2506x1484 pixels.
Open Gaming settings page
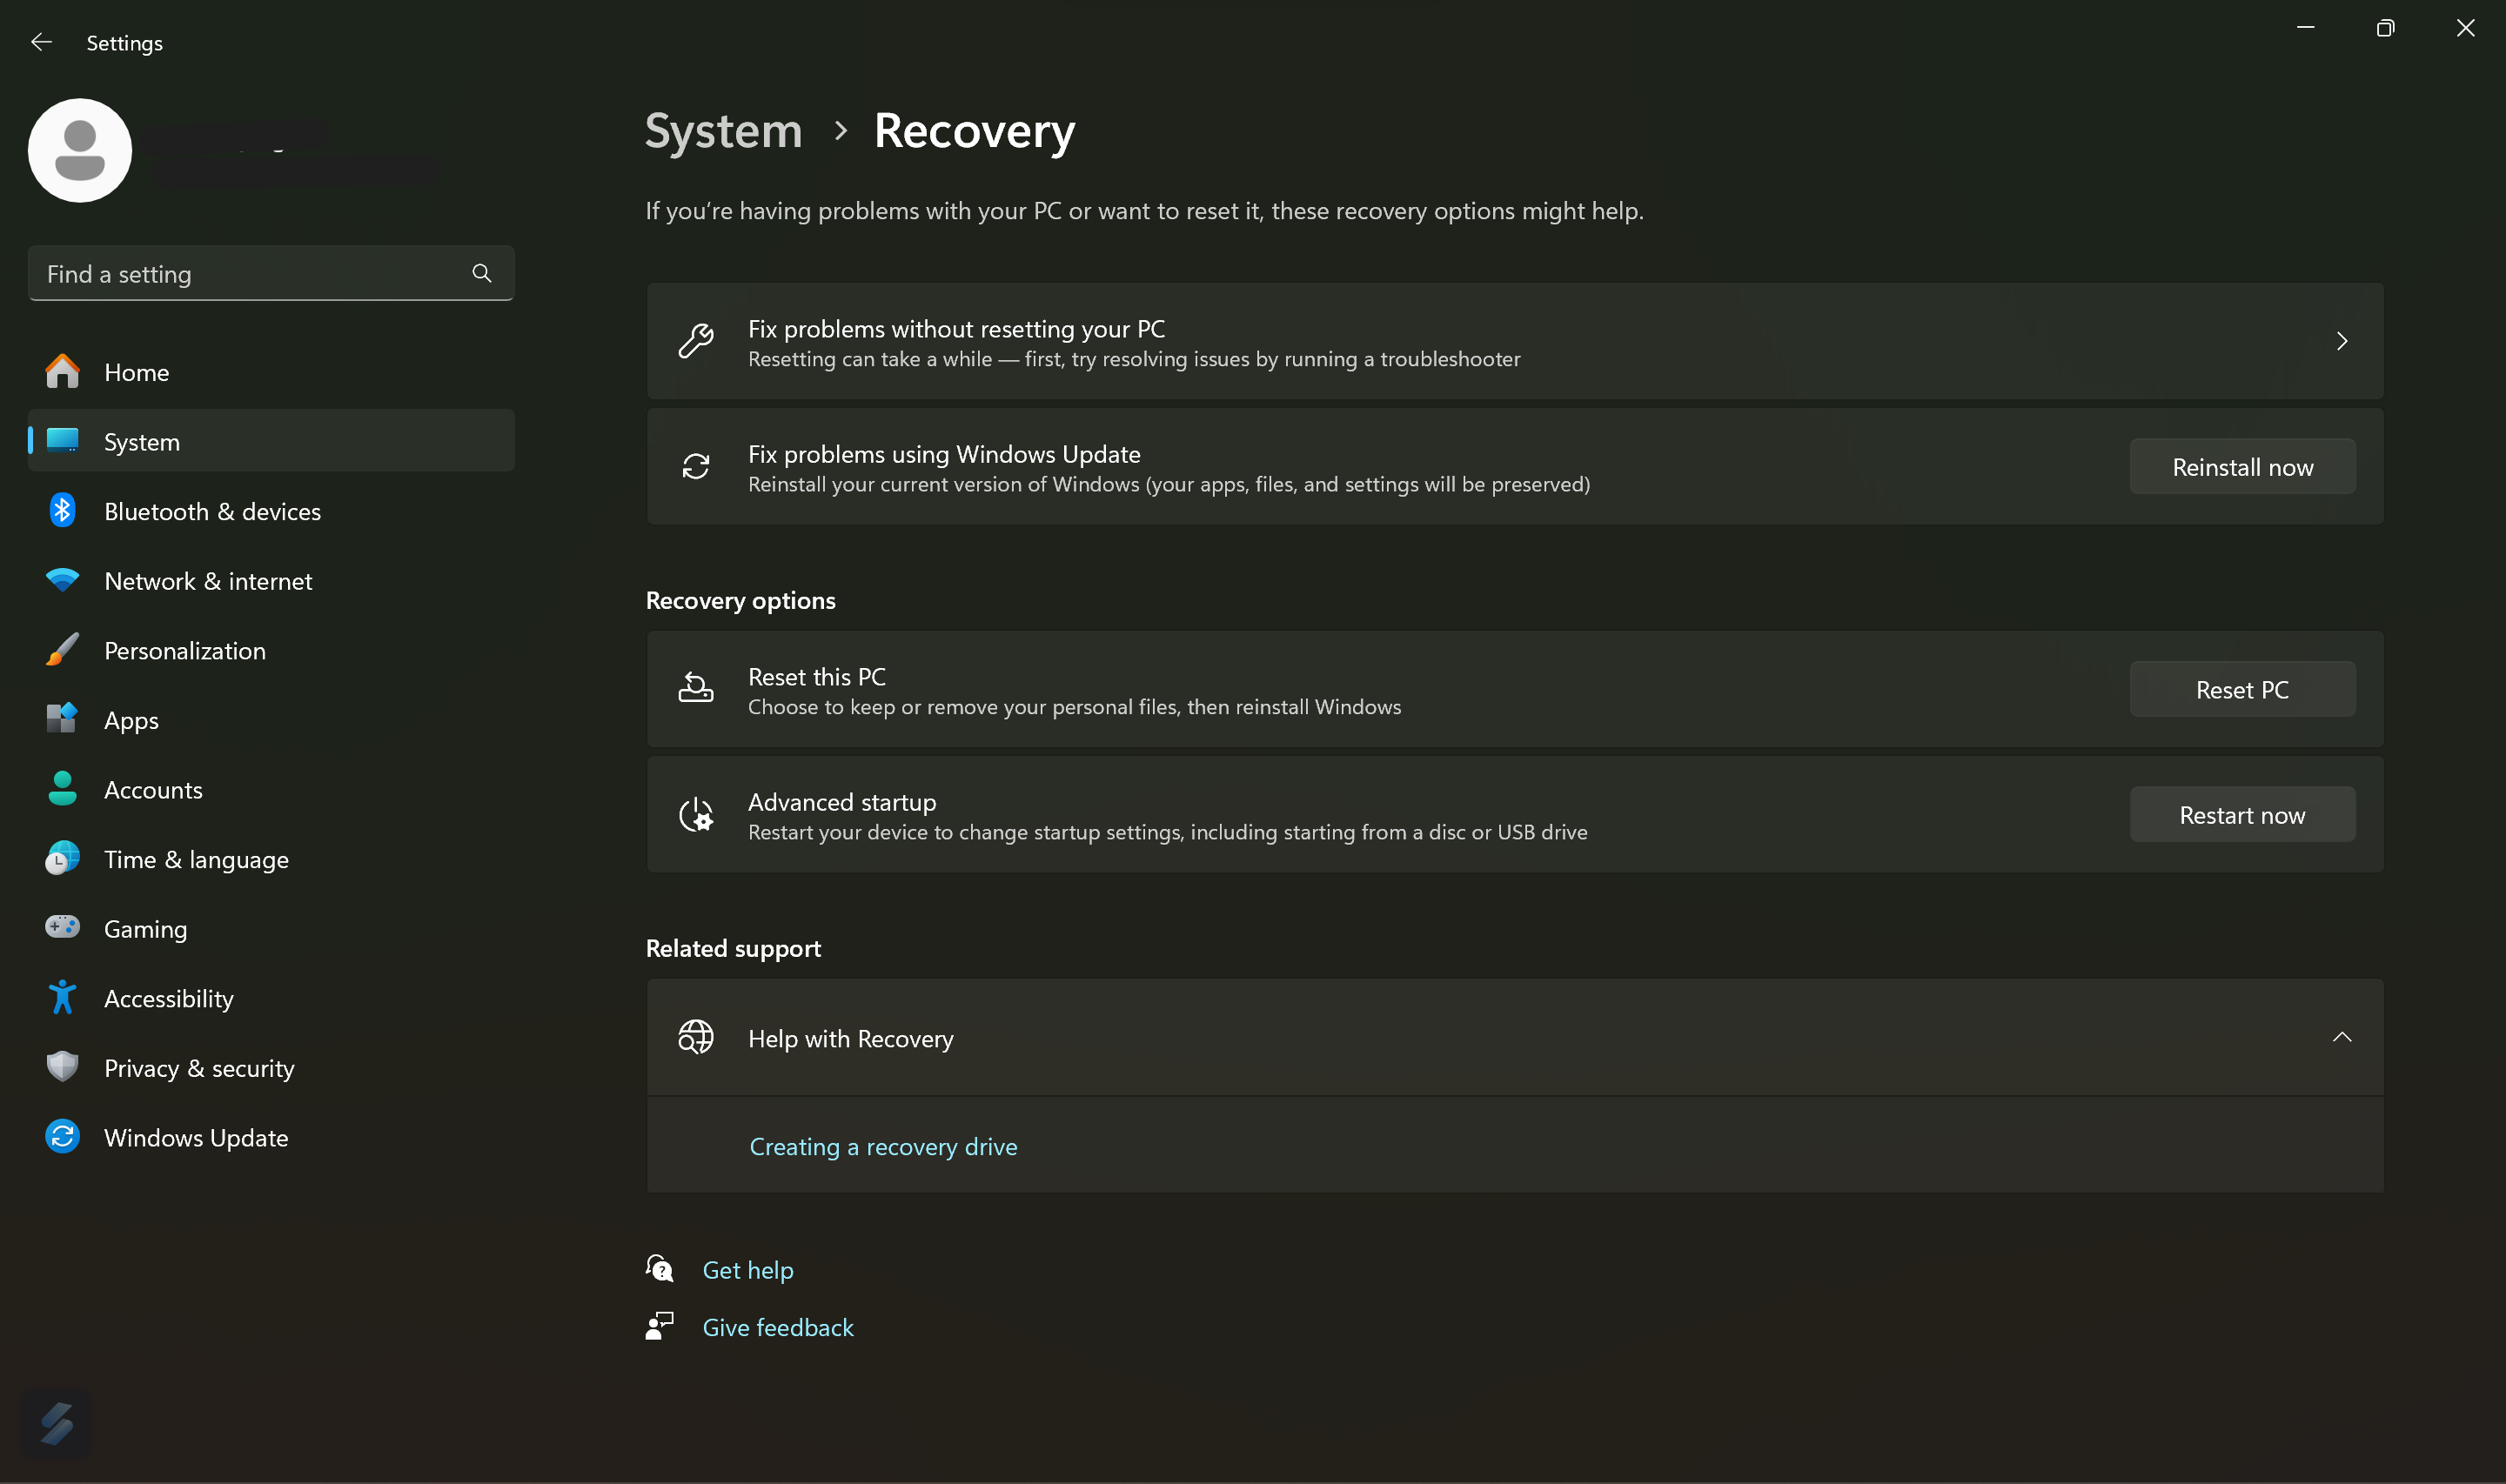click(271, 928)
